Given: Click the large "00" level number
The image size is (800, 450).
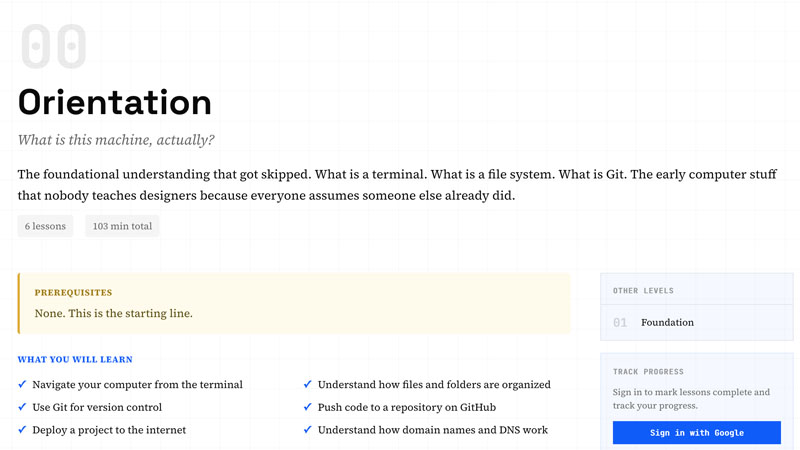Looking at the screenshot, I should [x=54, y=47].
